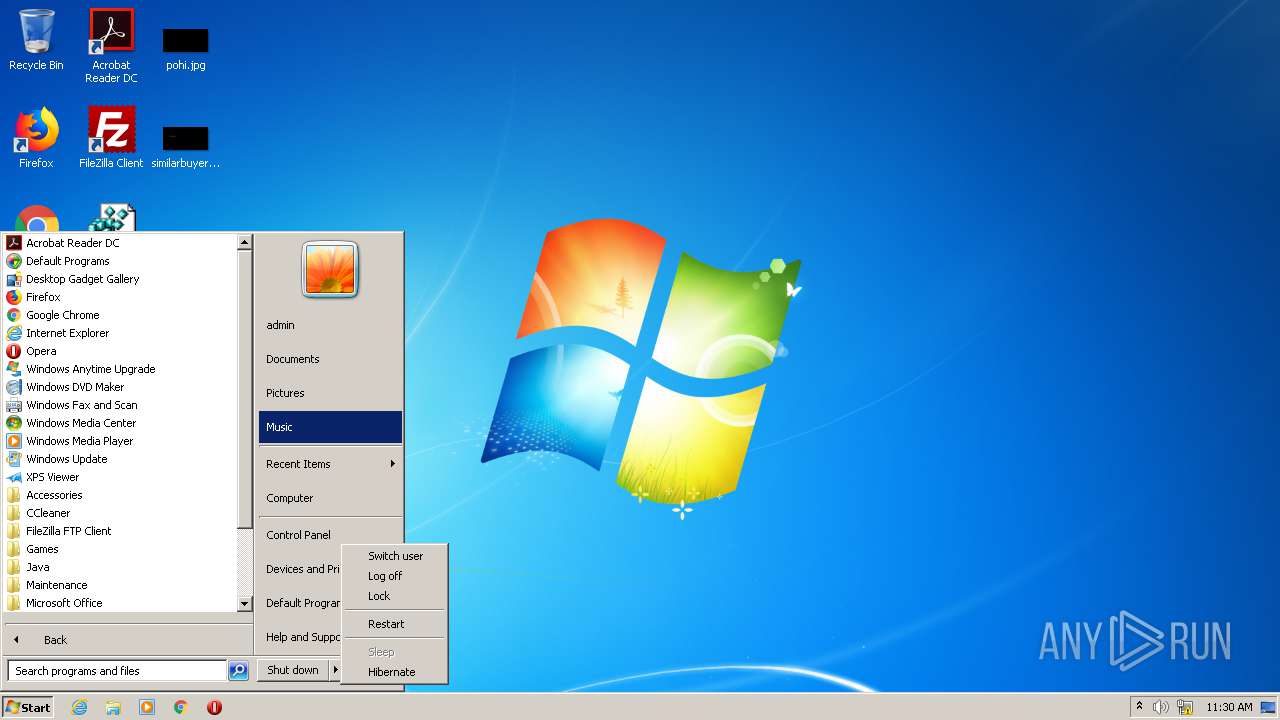Viewport: 1280px width, 720px height.
Task: Click Windows Update icon in list
Action: click(14, 459)
